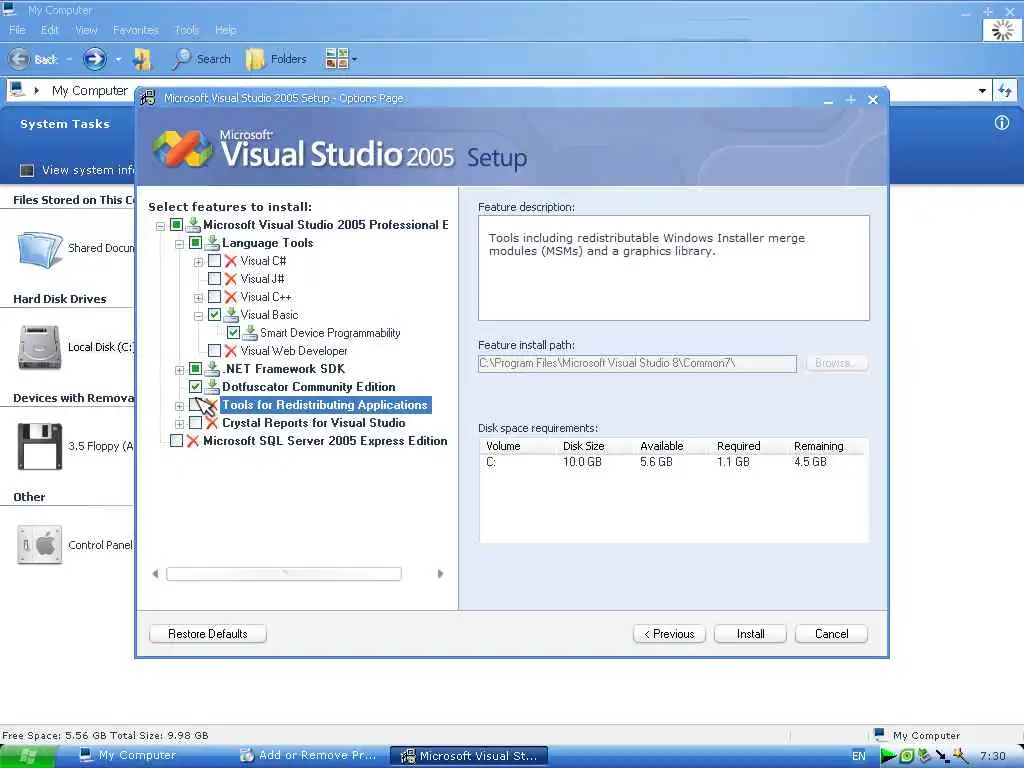Image resolution: width=1024 pixels, height=768 pixels.
Task: Open the File menu
Action: tap(17, 30)
